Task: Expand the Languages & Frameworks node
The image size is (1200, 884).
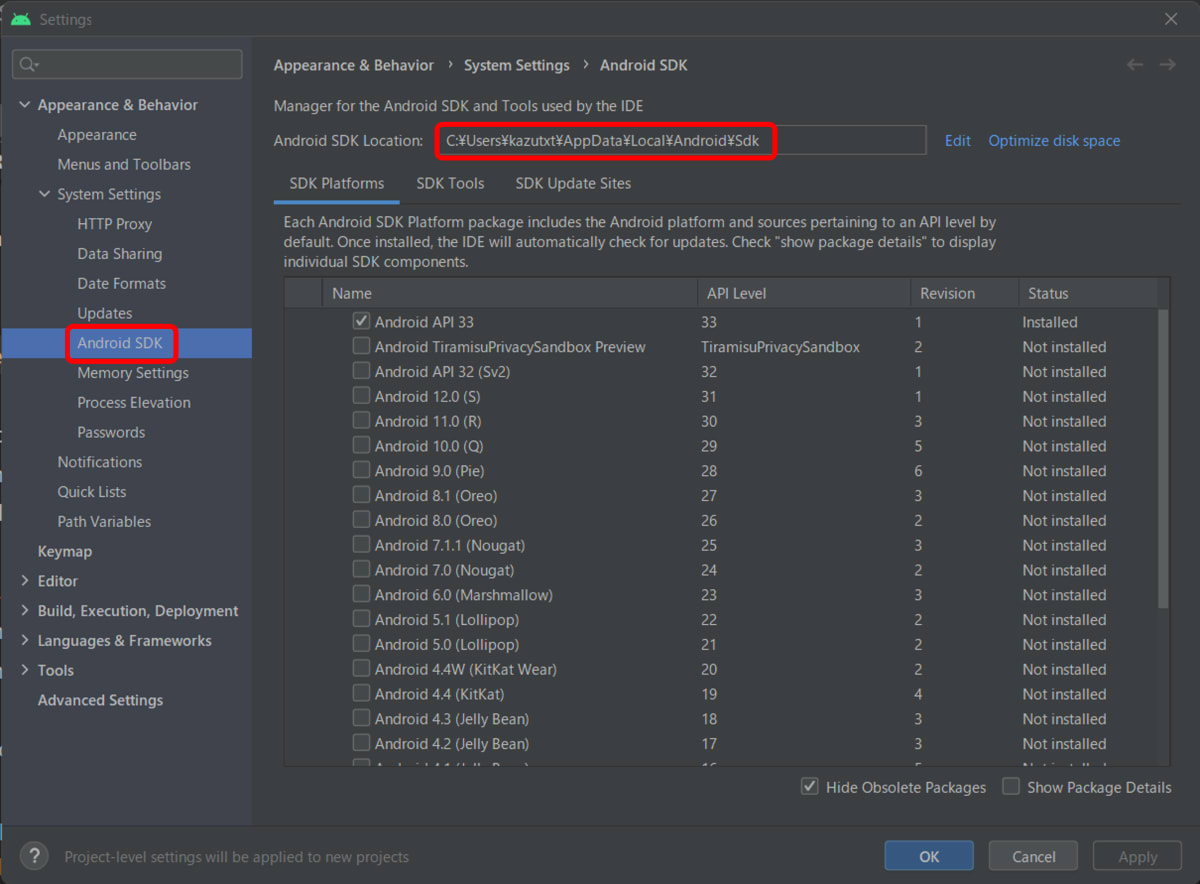Action: pos(25,641)
